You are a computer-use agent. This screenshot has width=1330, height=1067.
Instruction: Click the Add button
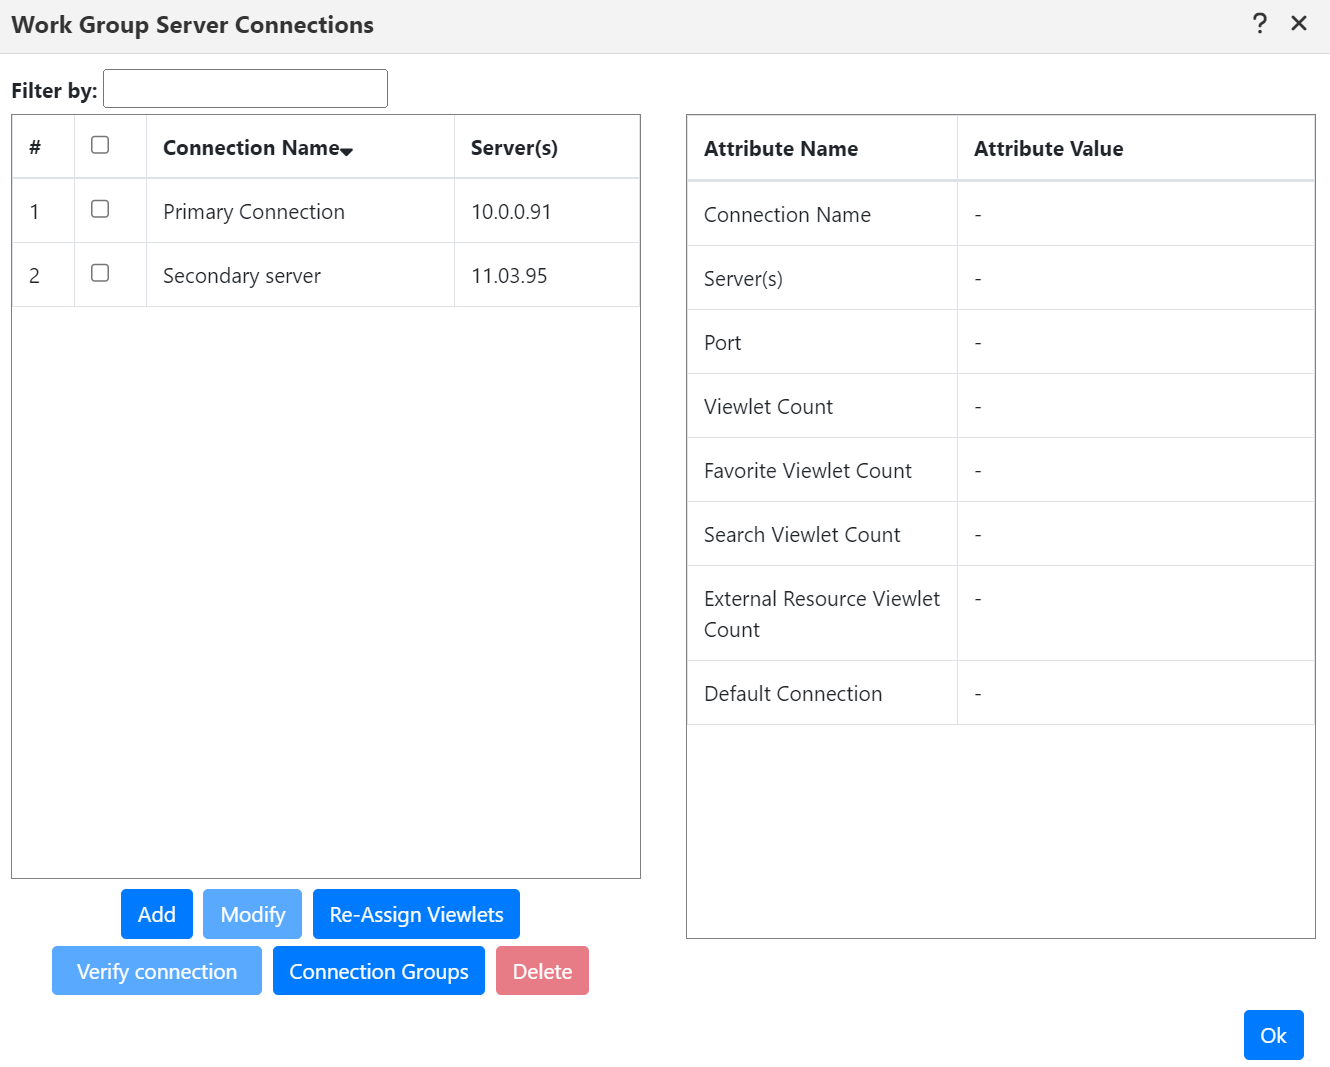coord(157,914)
